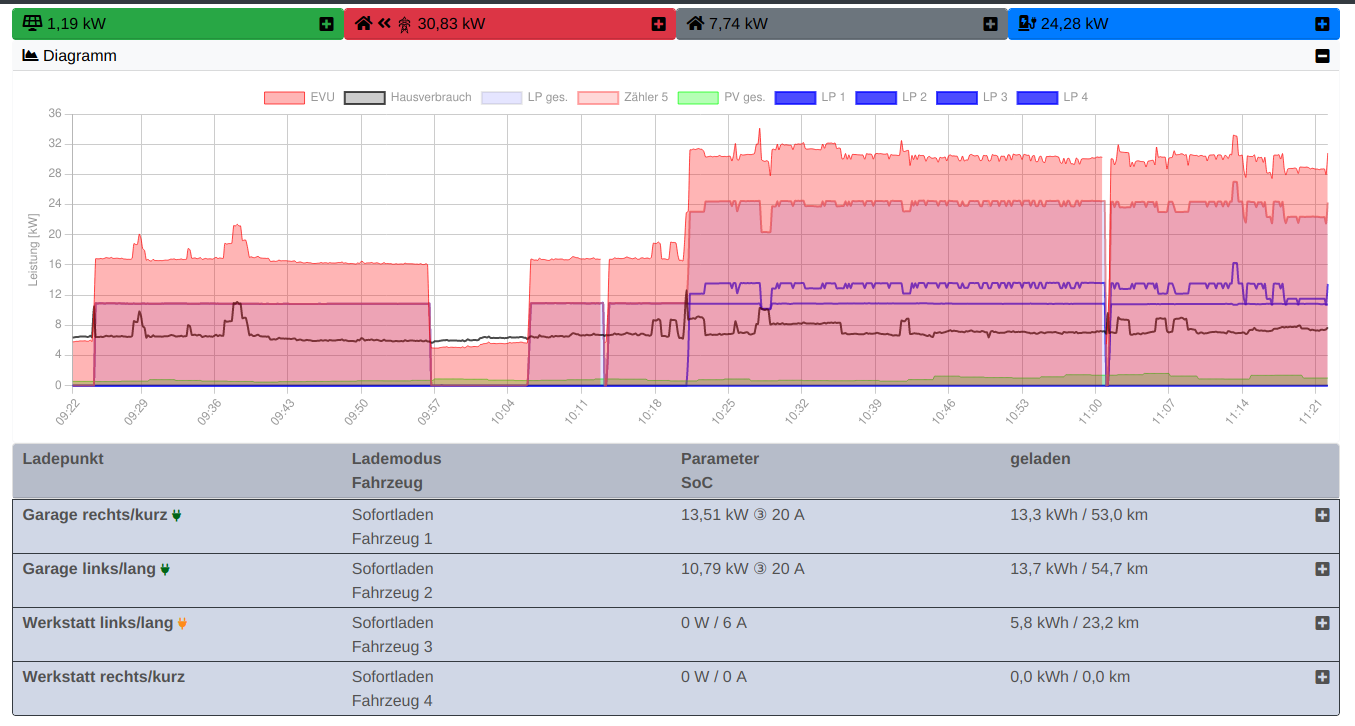1355x726 pixels.
Task: Click the charging station icon in blue bar
Action: [x=1026, y=24]
